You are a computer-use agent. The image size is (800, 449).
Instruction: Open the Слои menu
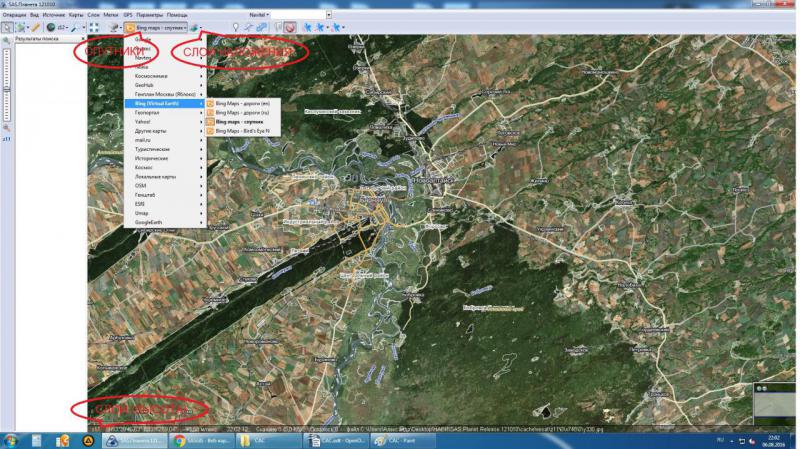point(93,16)
